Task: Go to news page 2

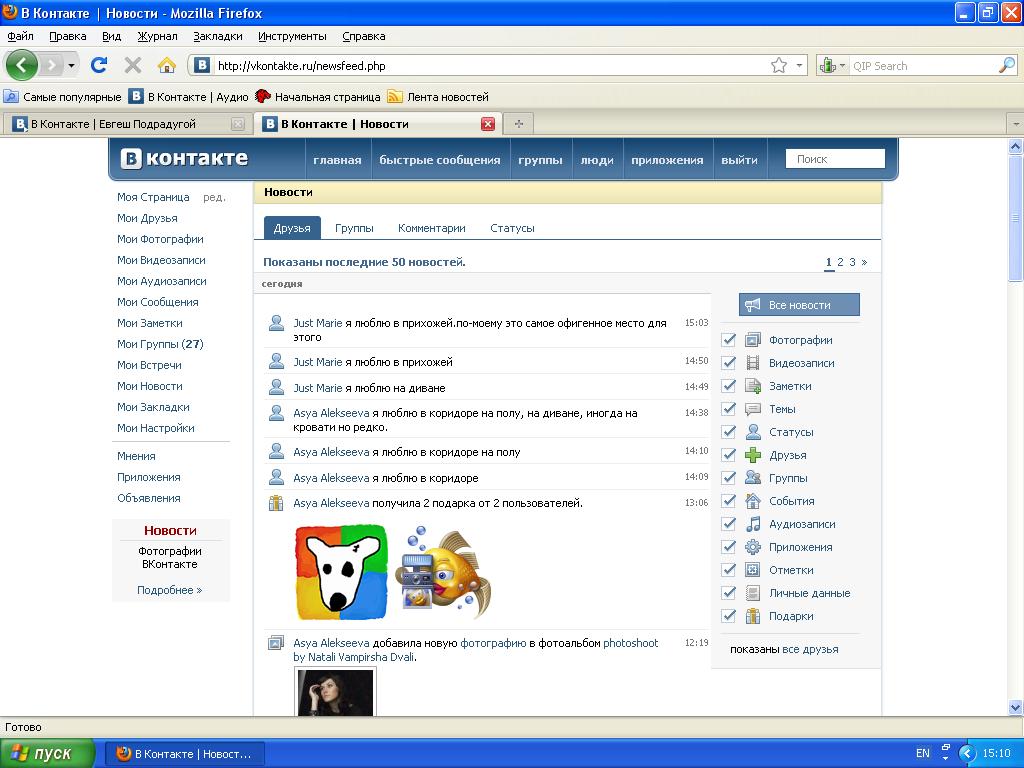Action: point(840,262)
